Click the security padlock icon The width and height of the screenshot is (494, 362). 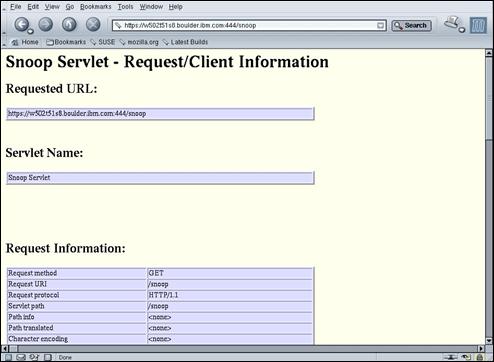(480, 357)
